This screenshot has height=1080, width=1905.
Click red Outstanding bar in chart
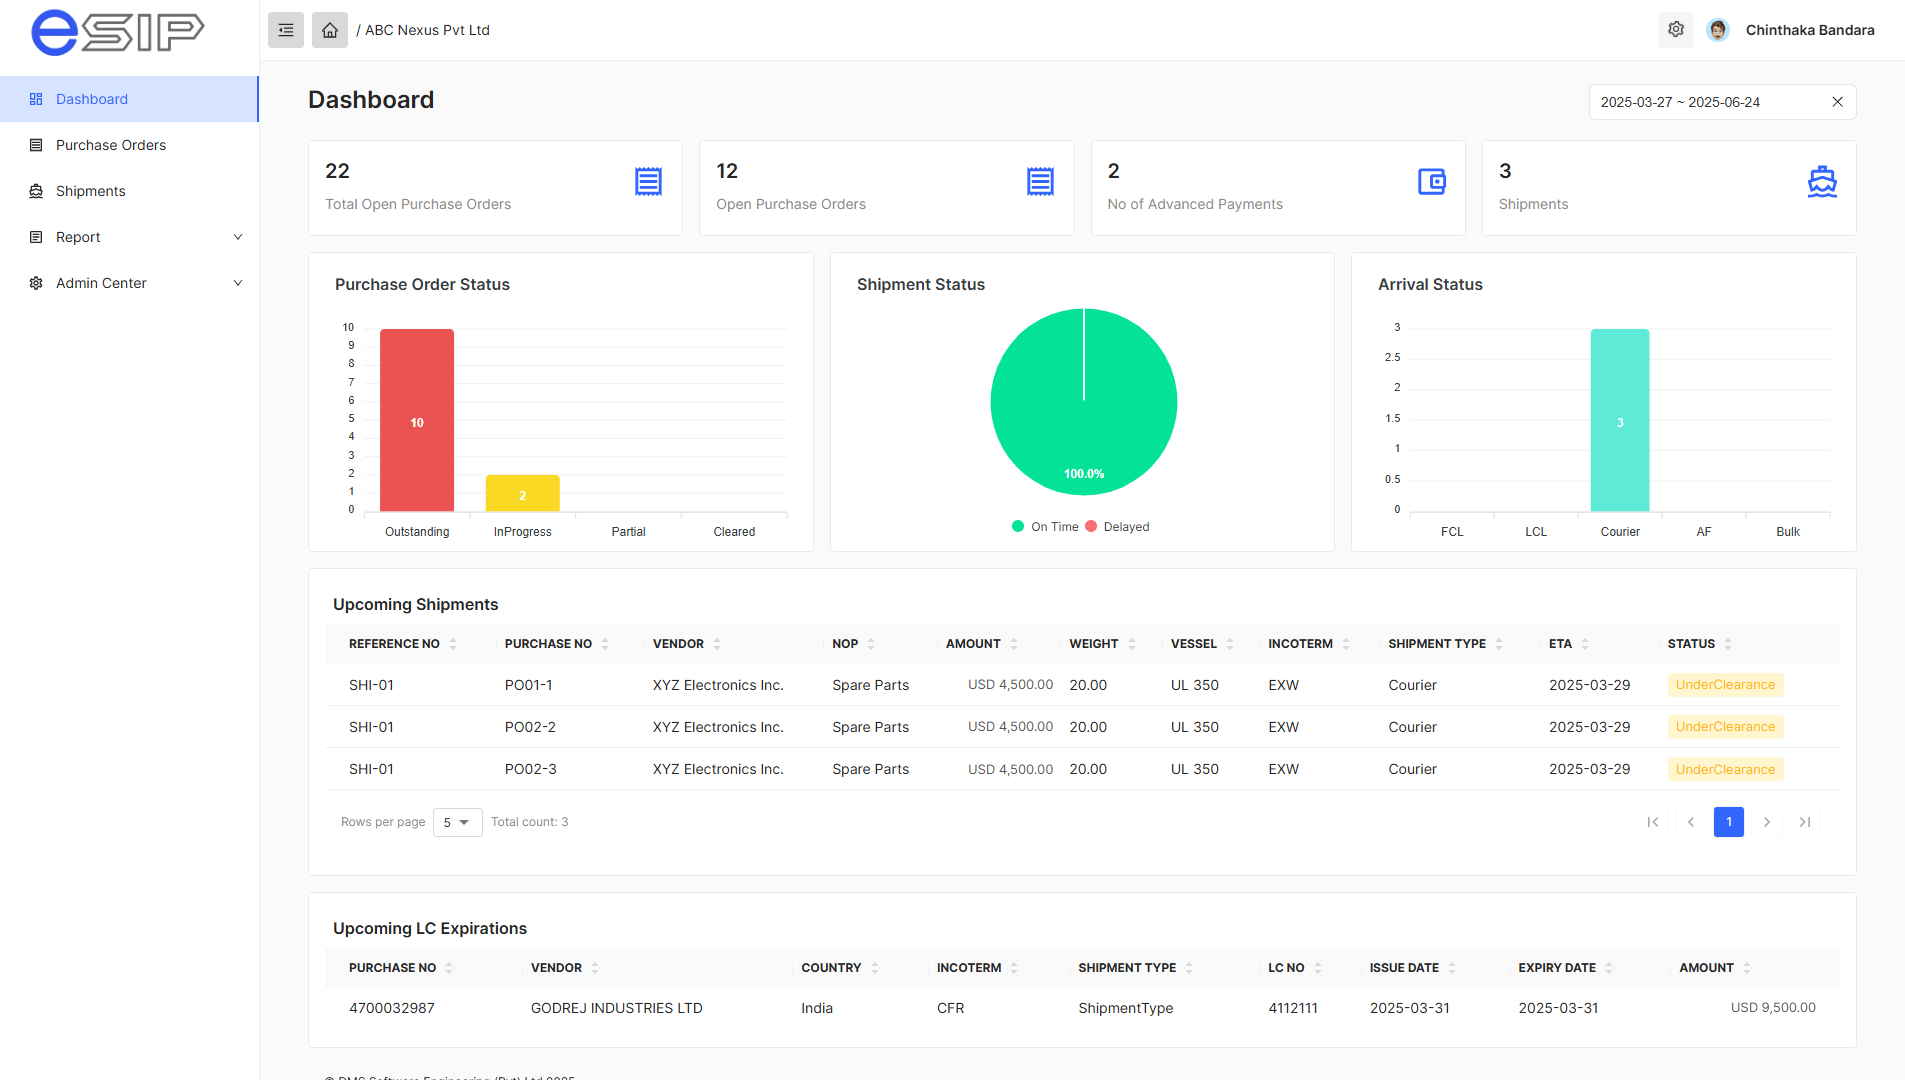417,420
